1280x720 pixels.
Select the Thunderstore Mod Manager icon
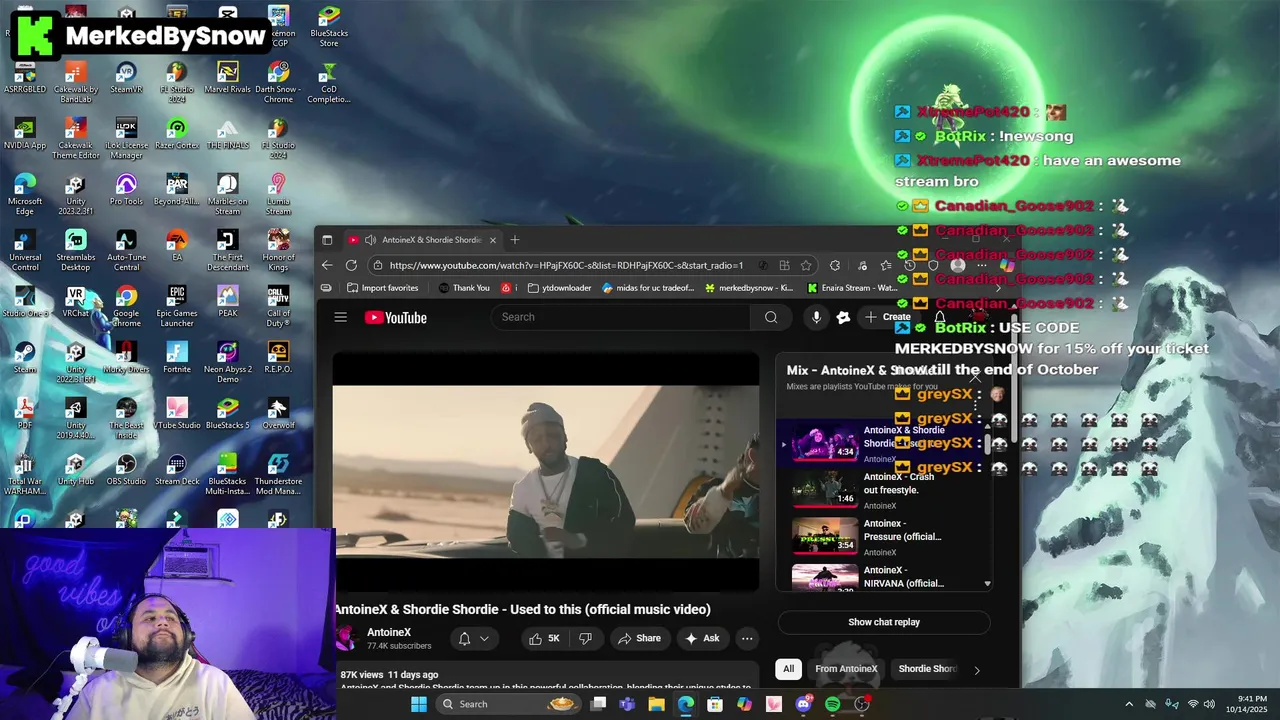click(x=278, y=474)
